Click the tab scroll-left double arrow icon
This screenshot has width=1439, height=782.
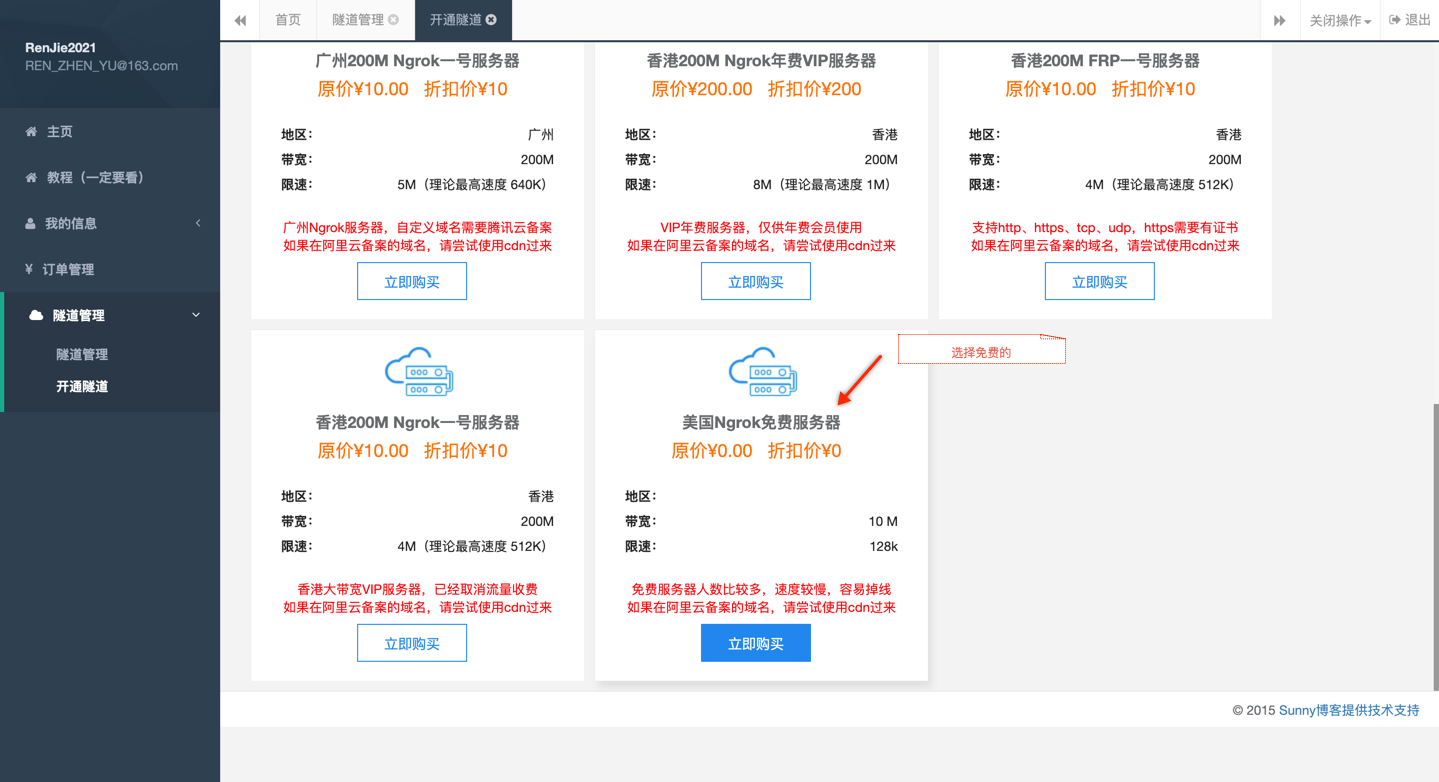[240, 20]
